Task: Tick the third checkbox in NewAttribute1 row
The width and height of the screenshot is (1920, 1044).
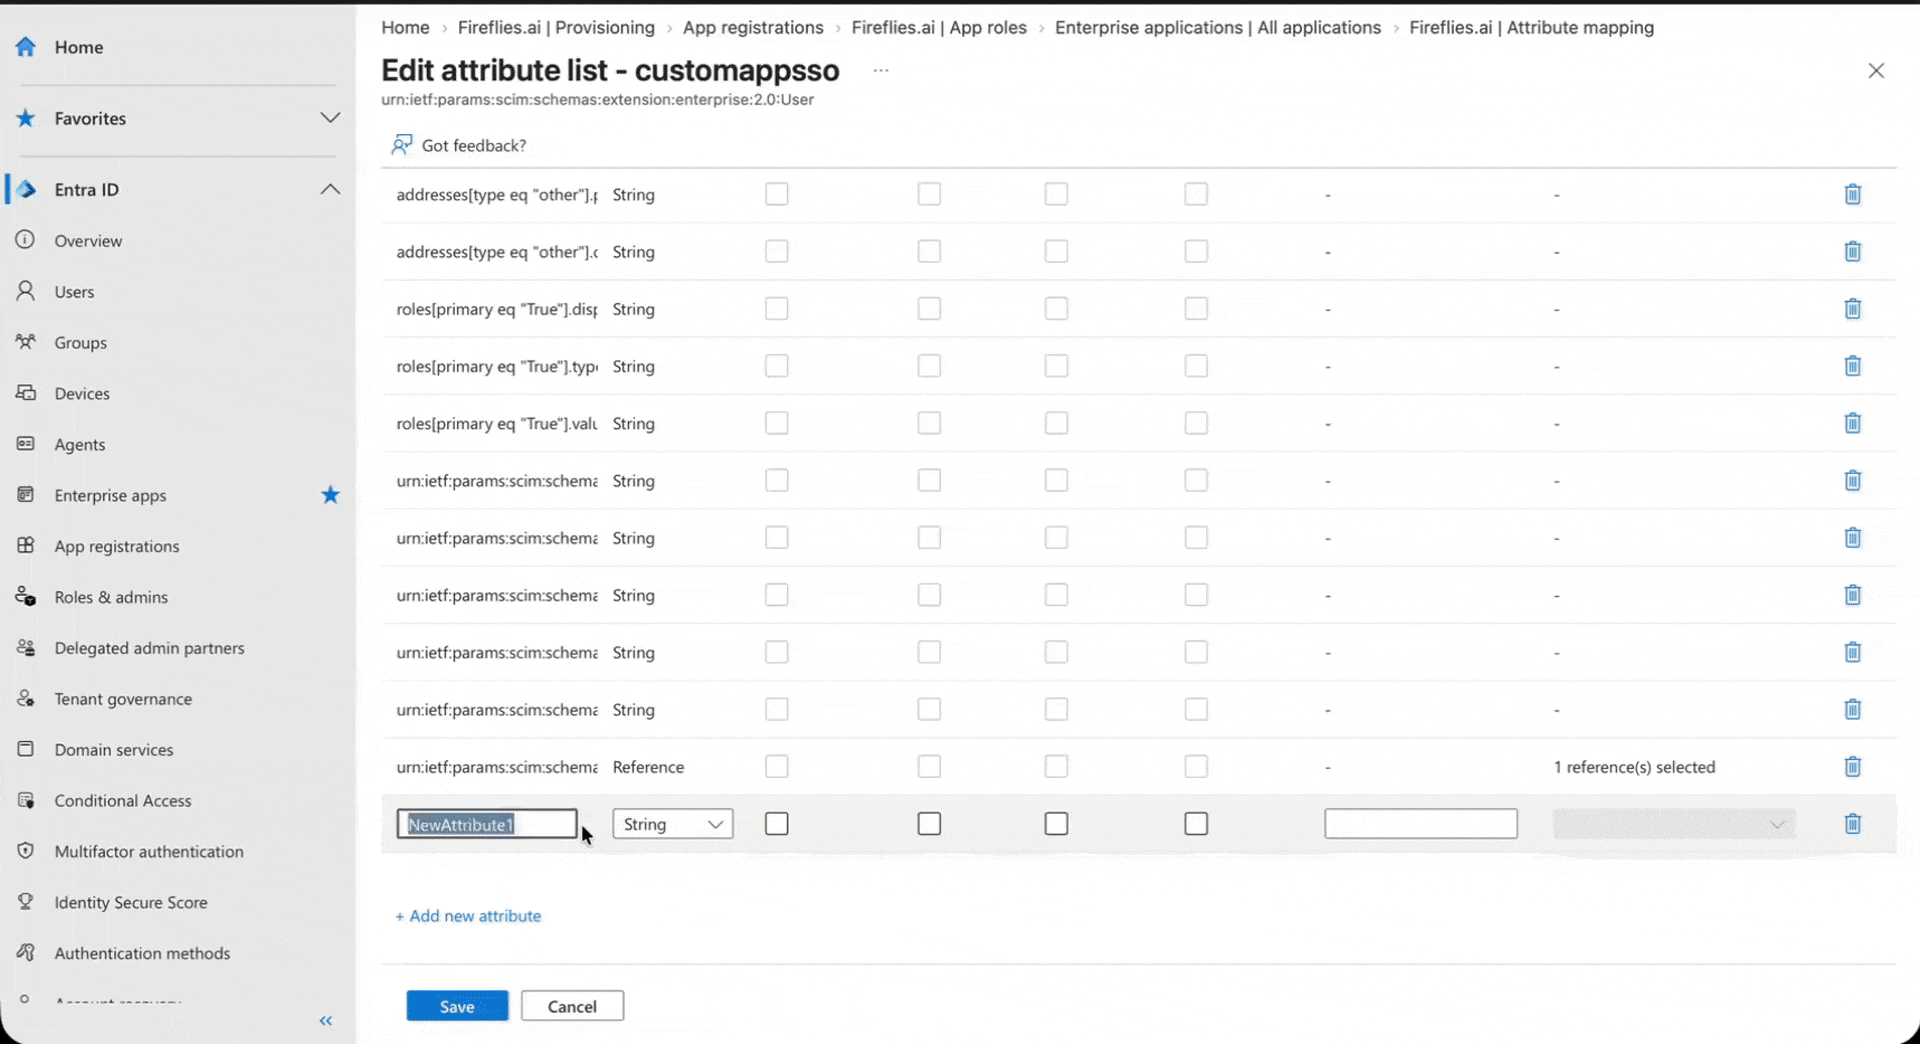Action: click(1056, 824)
